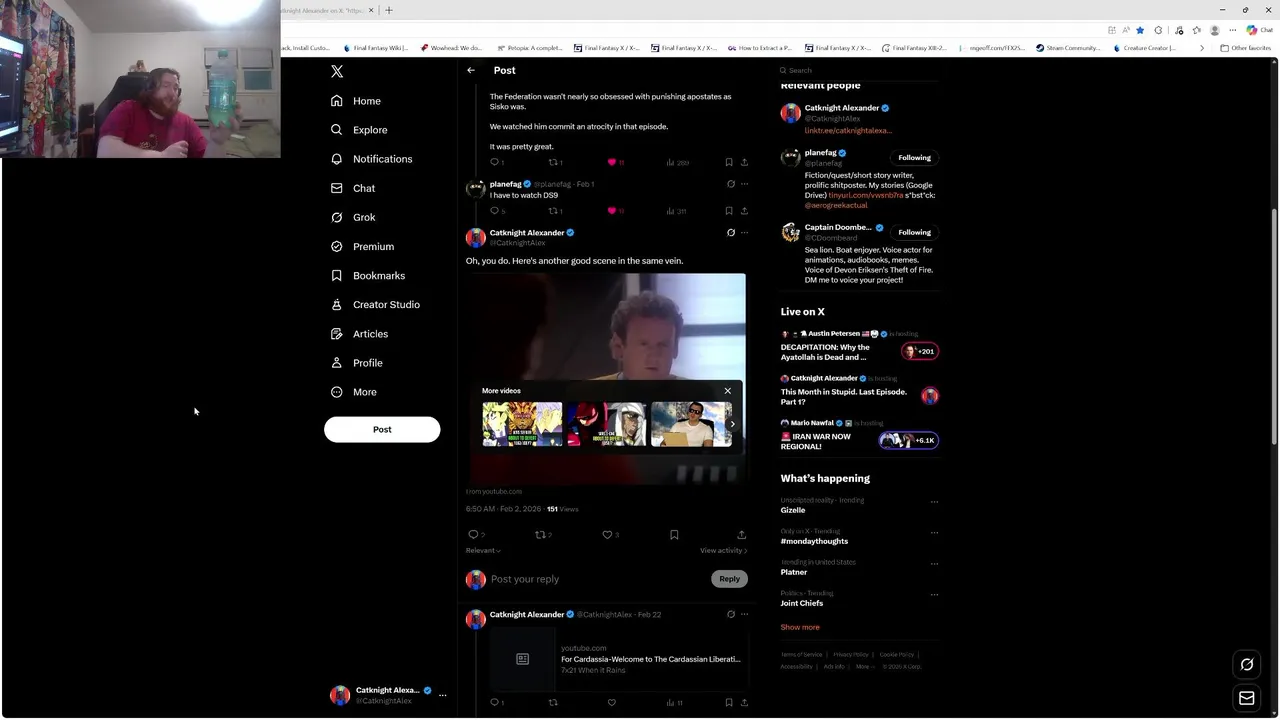1280x720 pixels.
Task: Bookmark the Federation apostates reply
Action: pyautogui.click(x=729, y=162)
